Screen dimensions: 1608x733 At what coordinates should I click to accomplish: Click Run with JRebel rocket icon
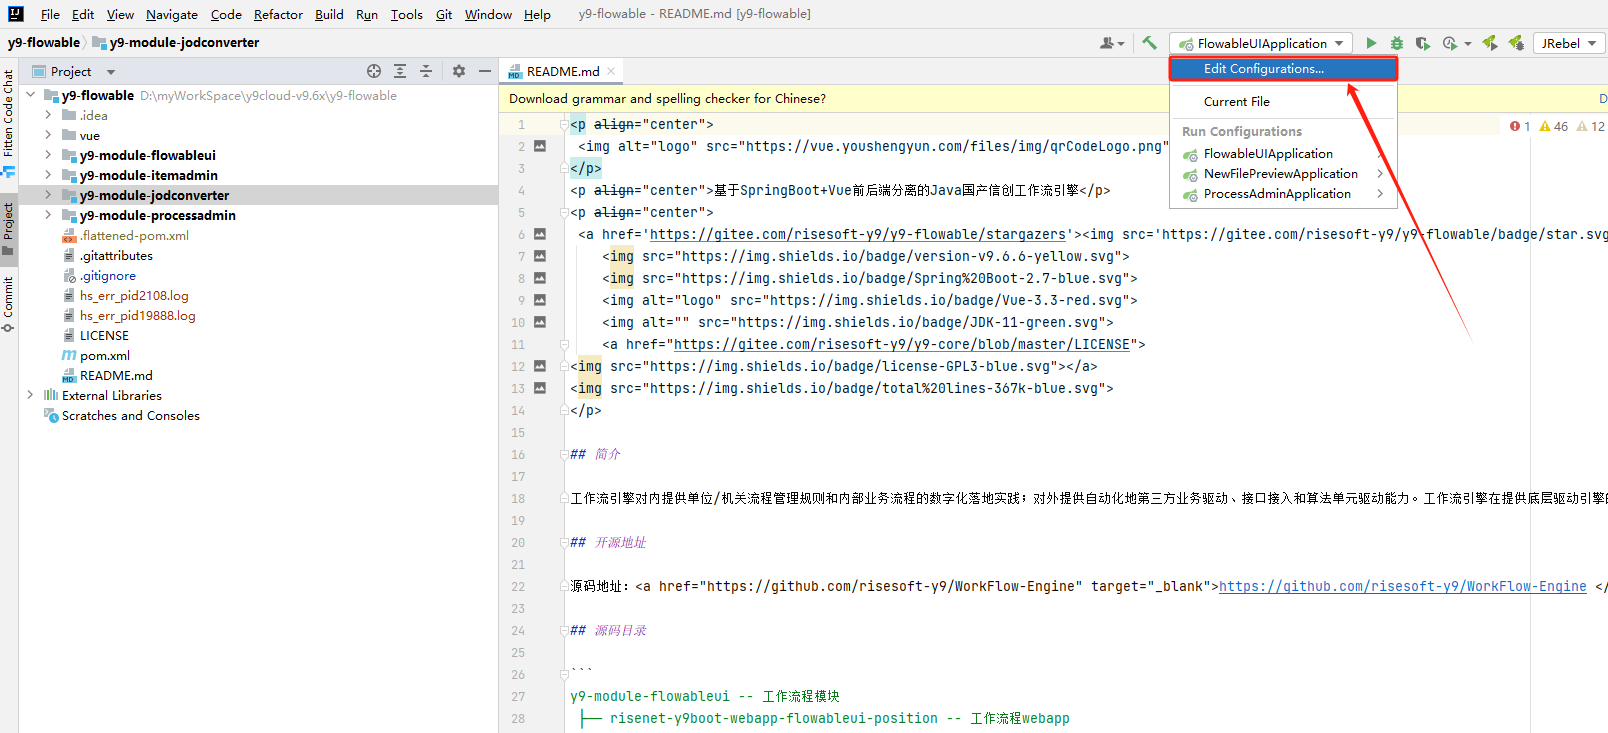1490,43
